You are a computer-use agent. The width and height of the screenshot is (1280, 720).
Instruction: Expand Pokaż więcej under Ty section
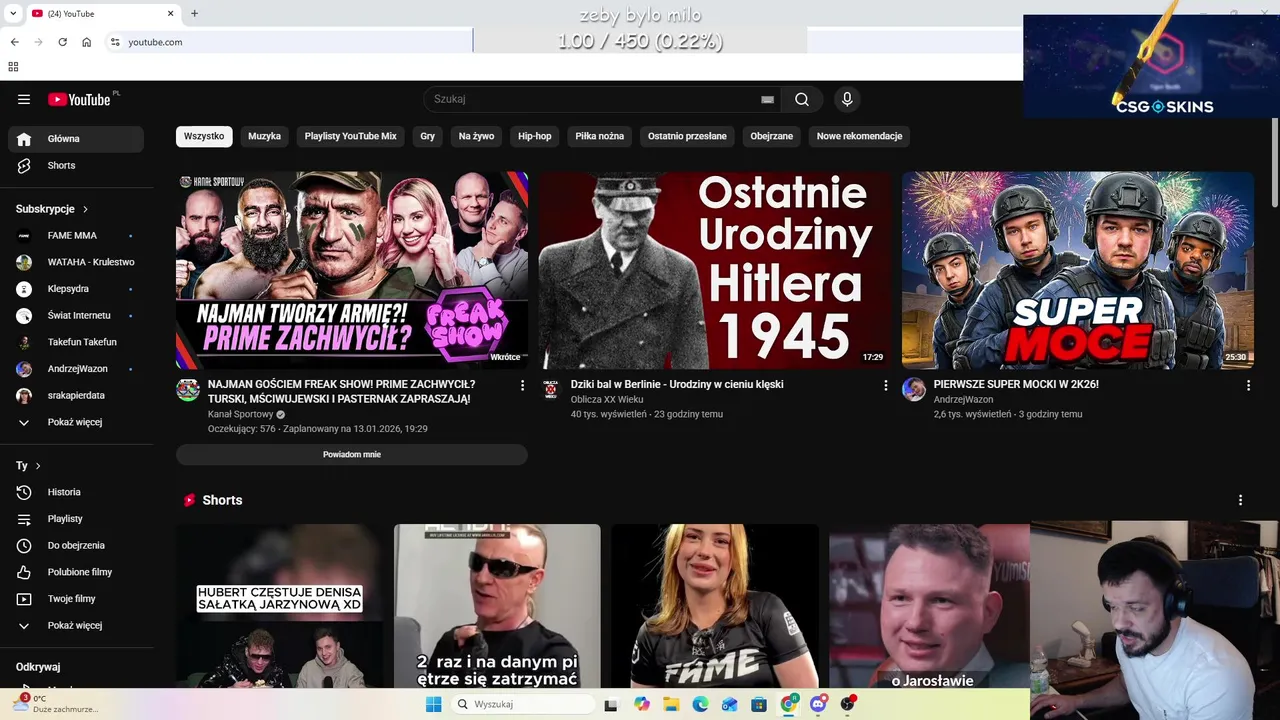76,626
